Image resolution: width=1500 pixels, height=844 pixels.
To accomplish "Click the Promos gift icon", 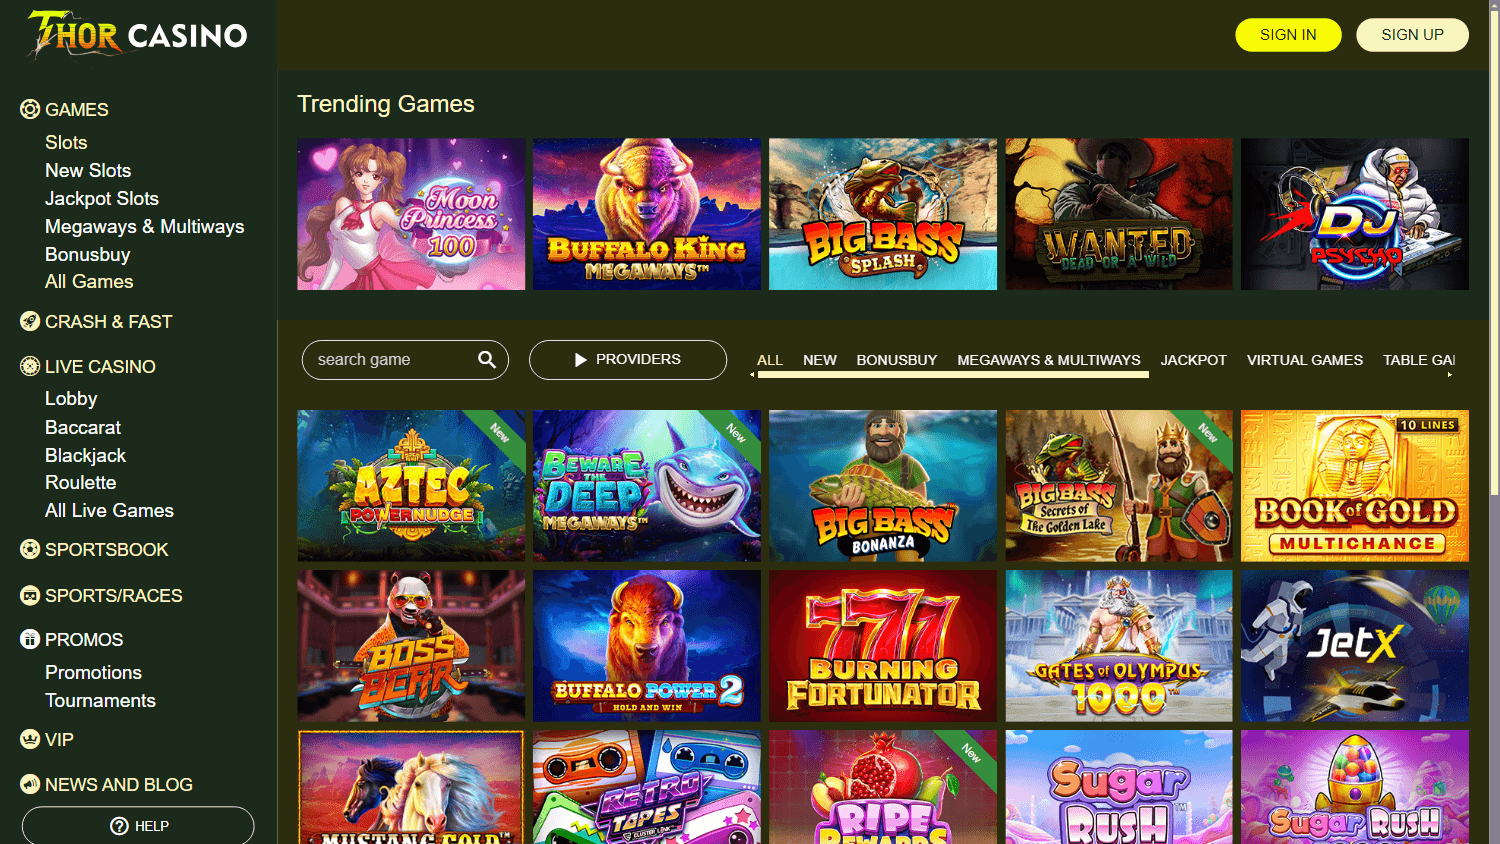I will tap(30, 639).
